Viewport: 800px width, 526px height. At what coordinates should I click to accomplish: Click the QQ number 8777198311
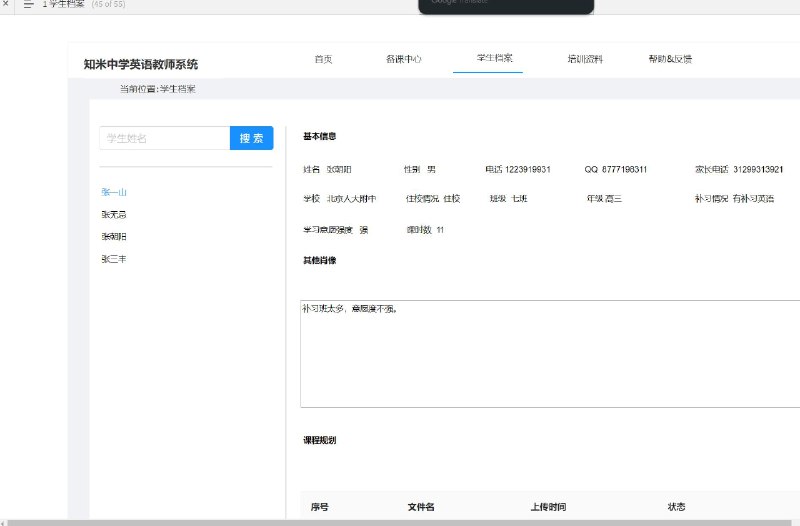624,169
